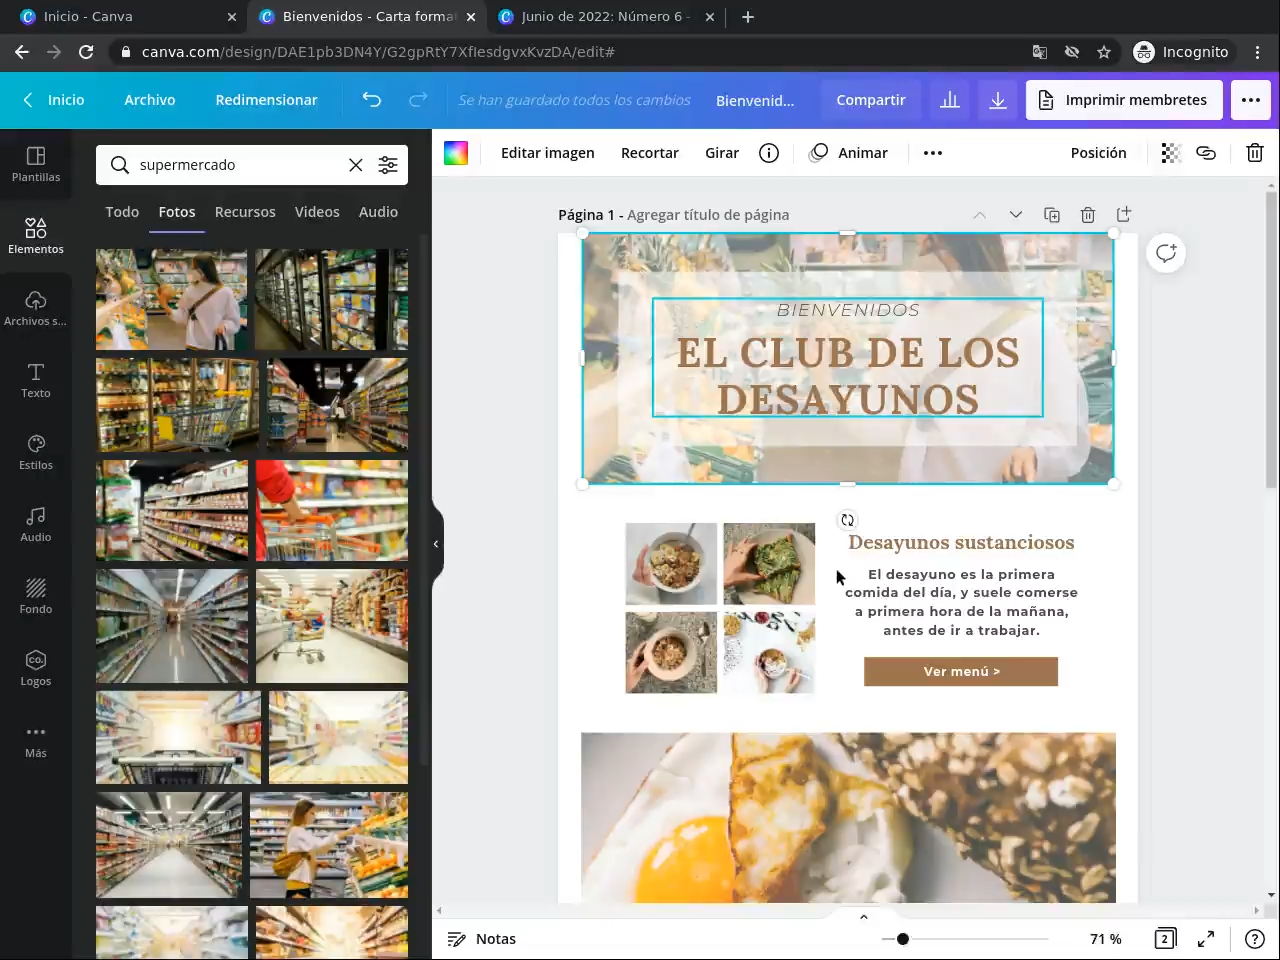Select the Desayunos sustanciosos heading
Viewport: 1280px width, 960px height.
pos(961,543)
